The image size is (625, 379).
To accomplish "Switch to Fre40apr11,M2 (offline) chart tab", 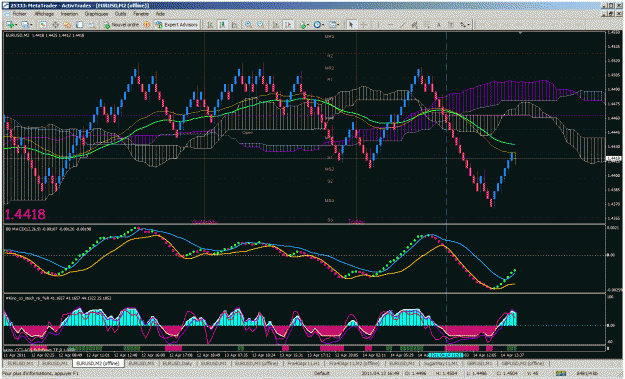I will (355, 363).
